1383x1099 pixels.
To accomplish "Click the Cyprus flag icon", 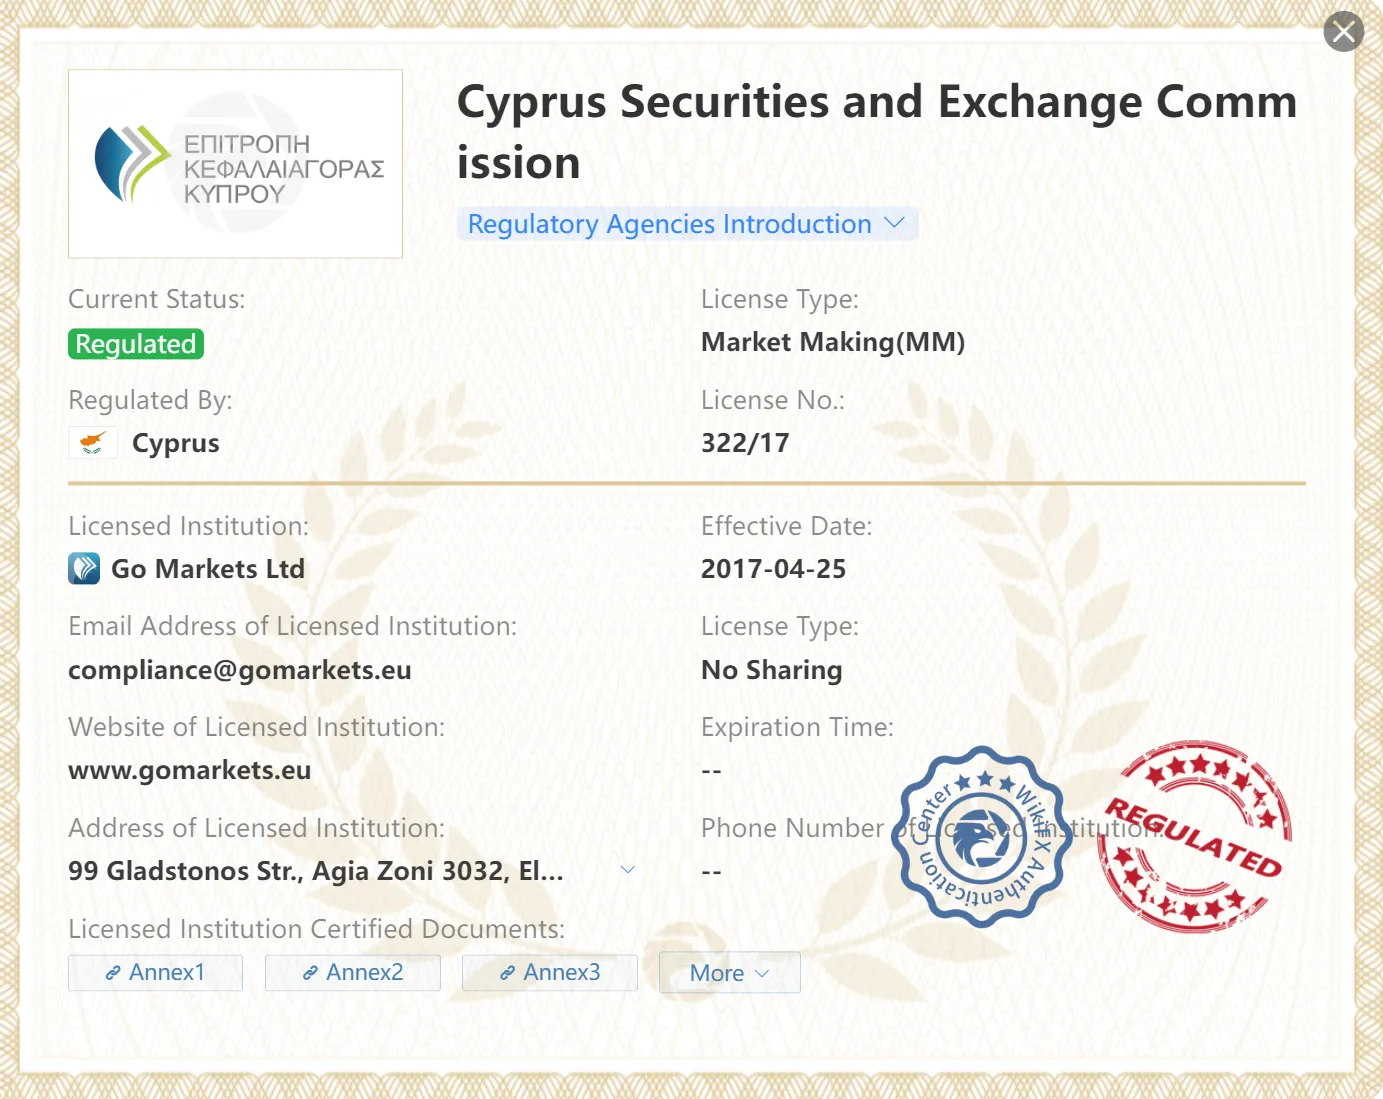I will point(92,442).
